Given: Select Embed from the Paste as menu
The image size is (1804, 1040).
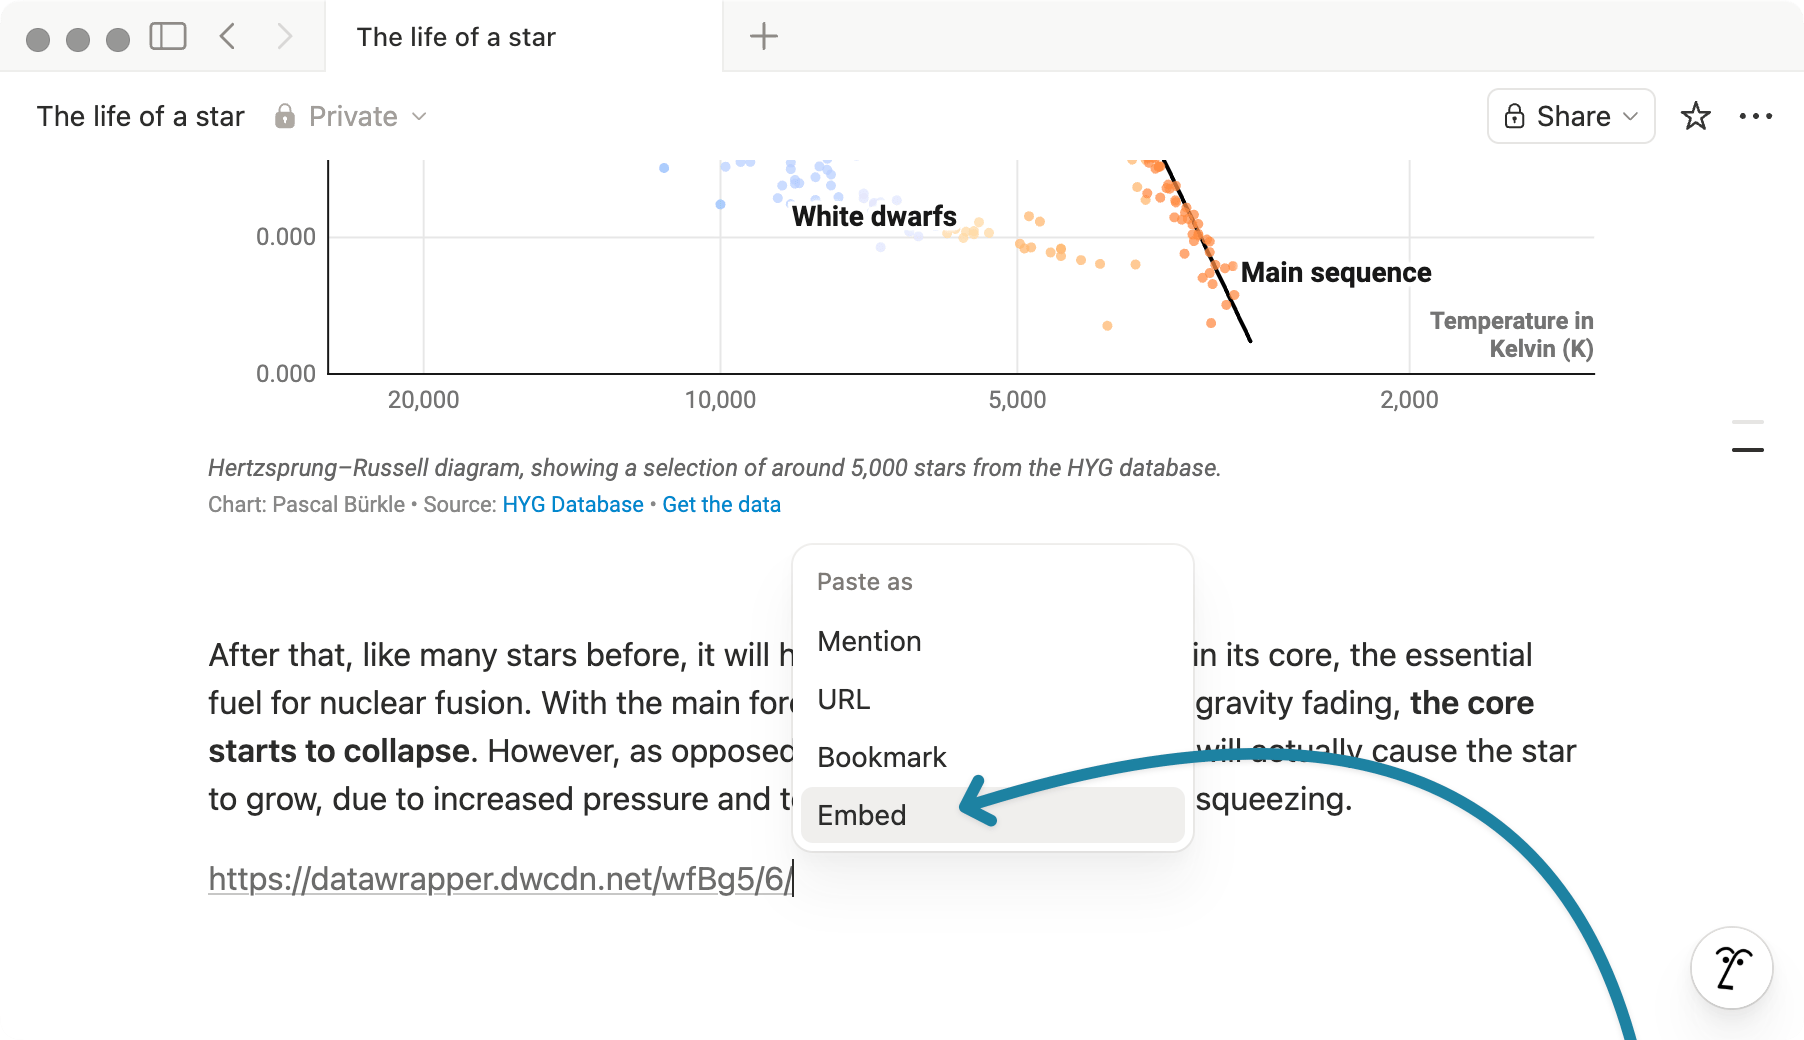Looking at the screenshot, I should 862,815.
